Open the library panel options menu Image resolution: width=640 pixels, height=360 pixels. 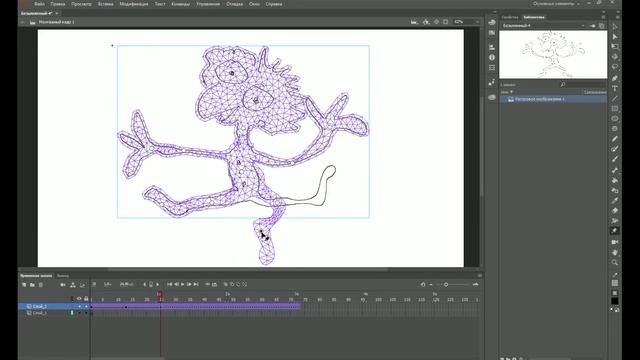(603, 17)
